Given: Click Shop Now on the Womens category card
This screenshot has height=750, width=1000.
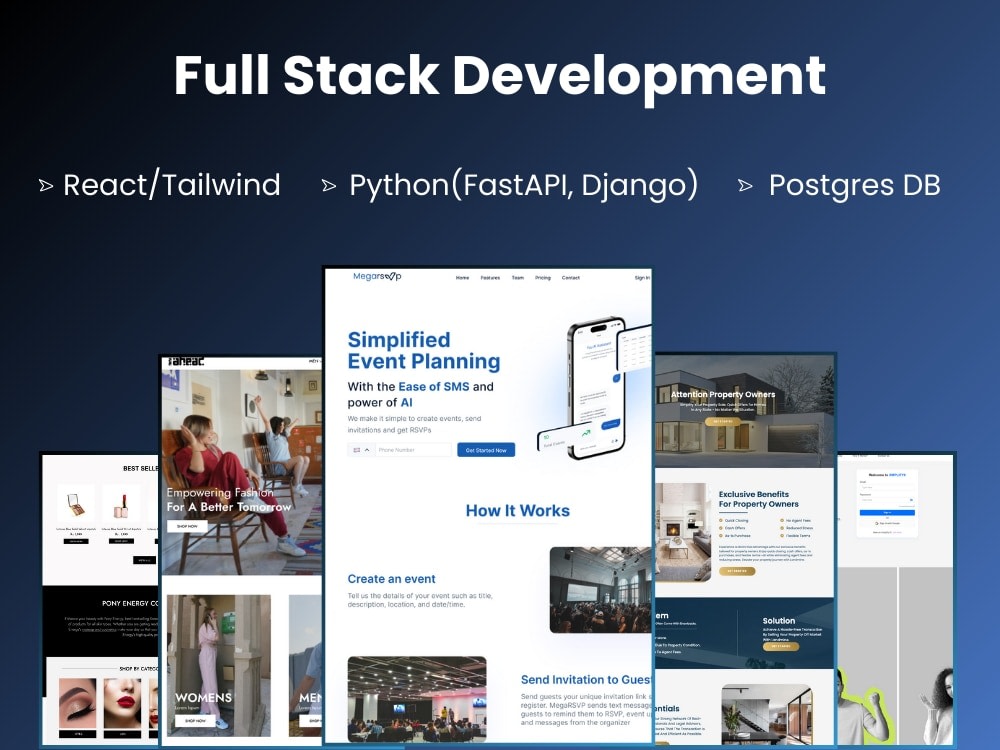Looking at the screenshot, I should [195, 721].
